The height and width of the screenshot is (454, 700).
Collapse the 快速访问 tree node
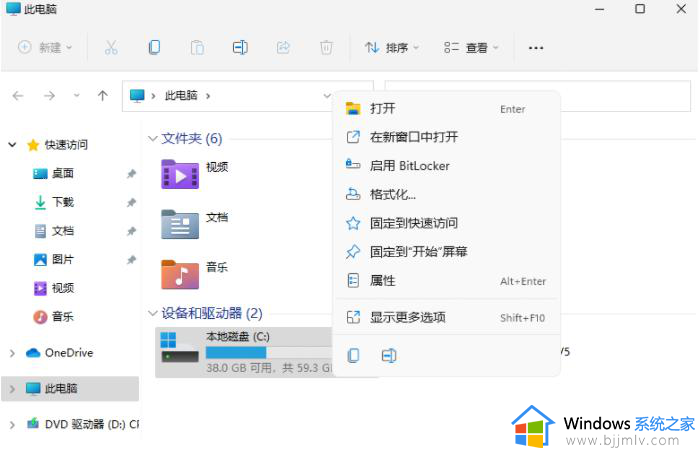(12, 145)
